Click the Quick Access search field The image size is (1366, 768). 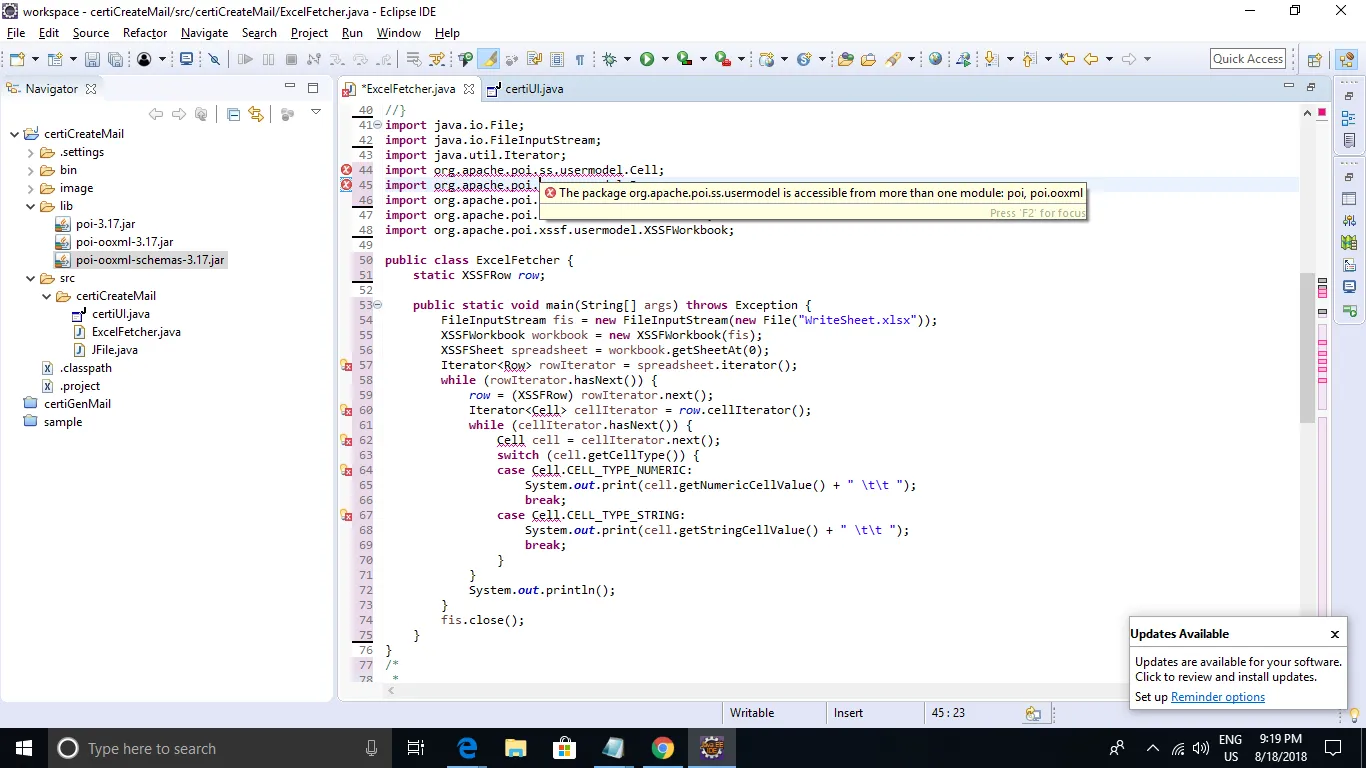[x=1247, y=59]
